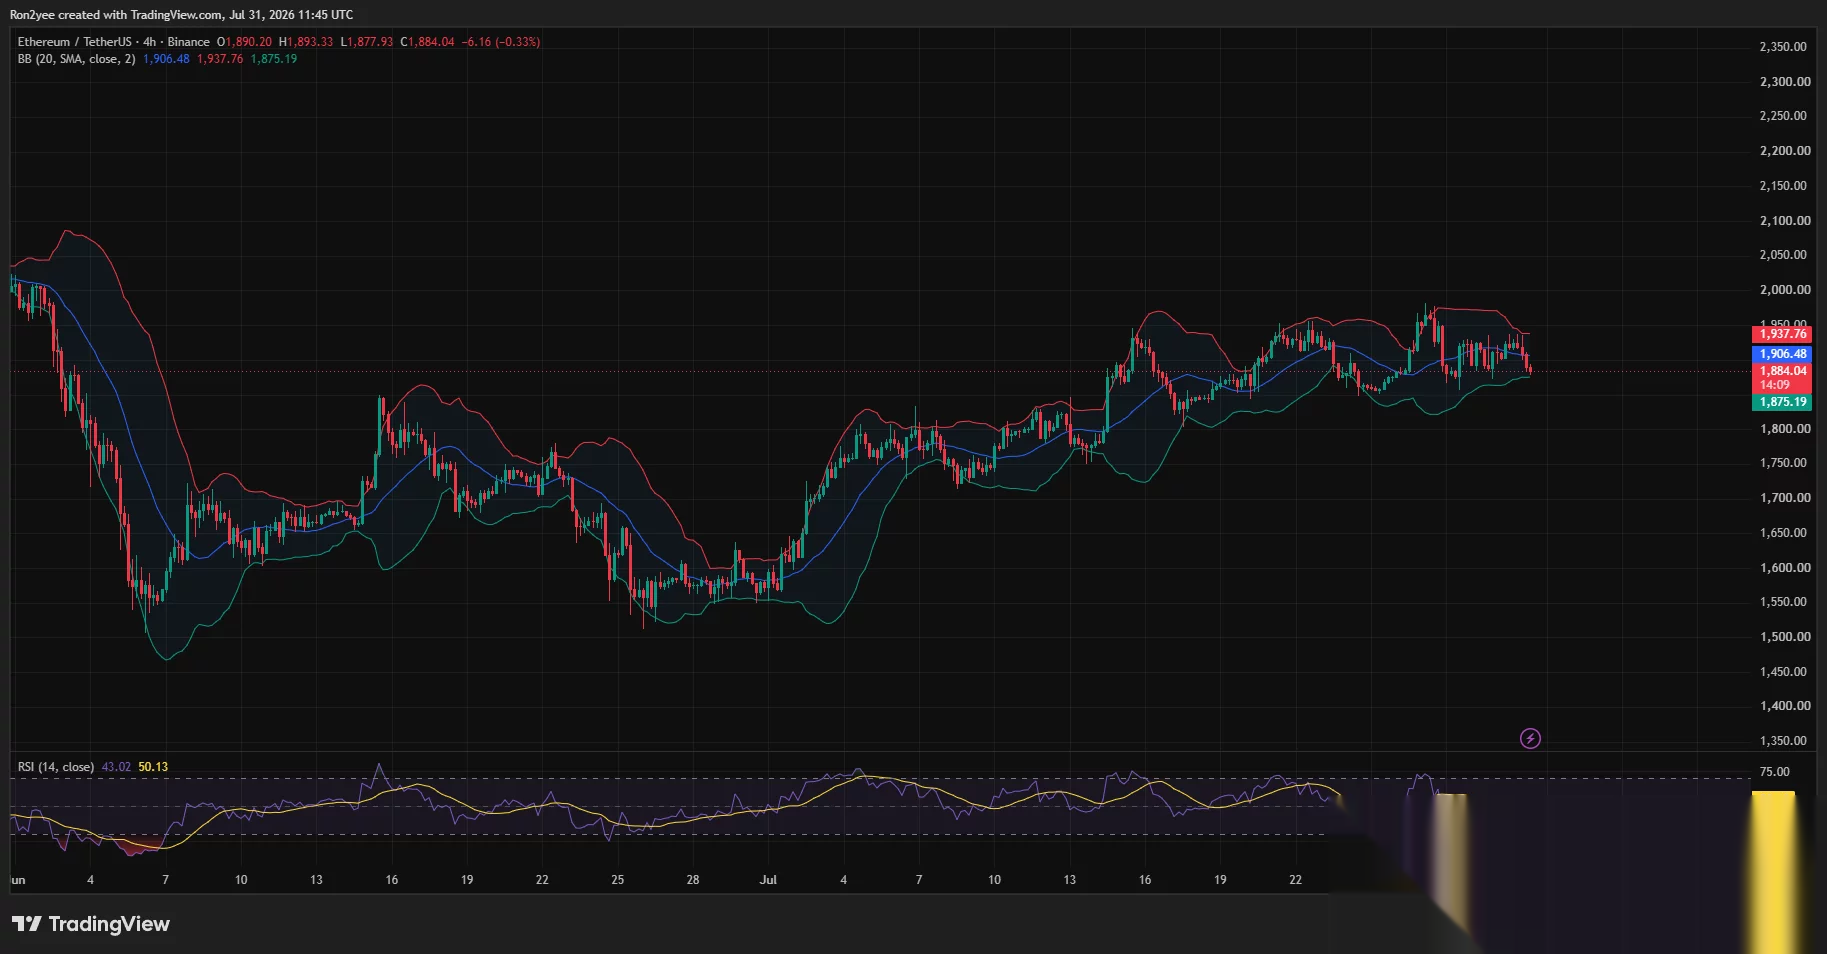Viewport: 1827px width, 954px height.
Task: Click the 1,800.00 price axis label
Action: click(1785, 429)
